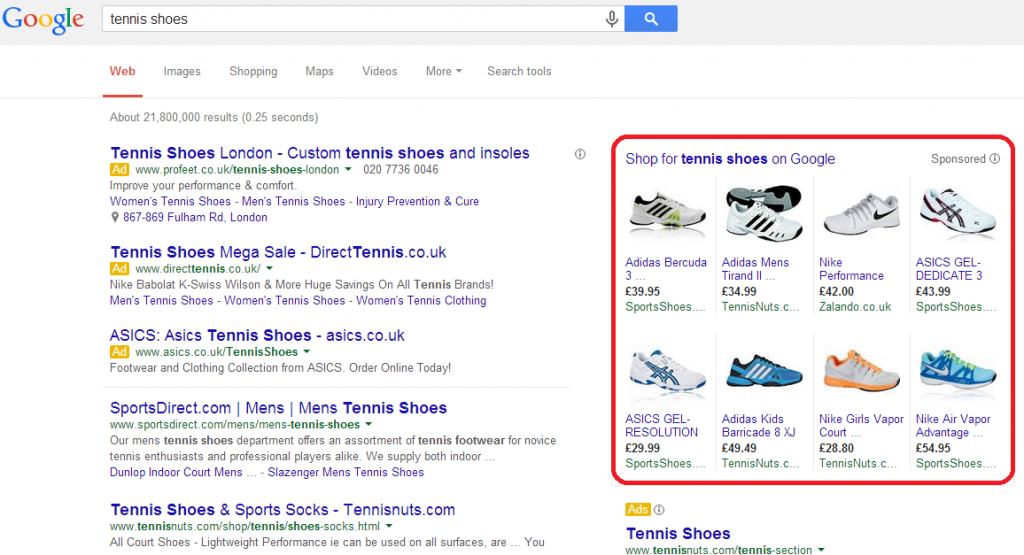The width and height of the screenshot is (1024, 555).
Task: Click the Google logo
Action: pos(43,20)
